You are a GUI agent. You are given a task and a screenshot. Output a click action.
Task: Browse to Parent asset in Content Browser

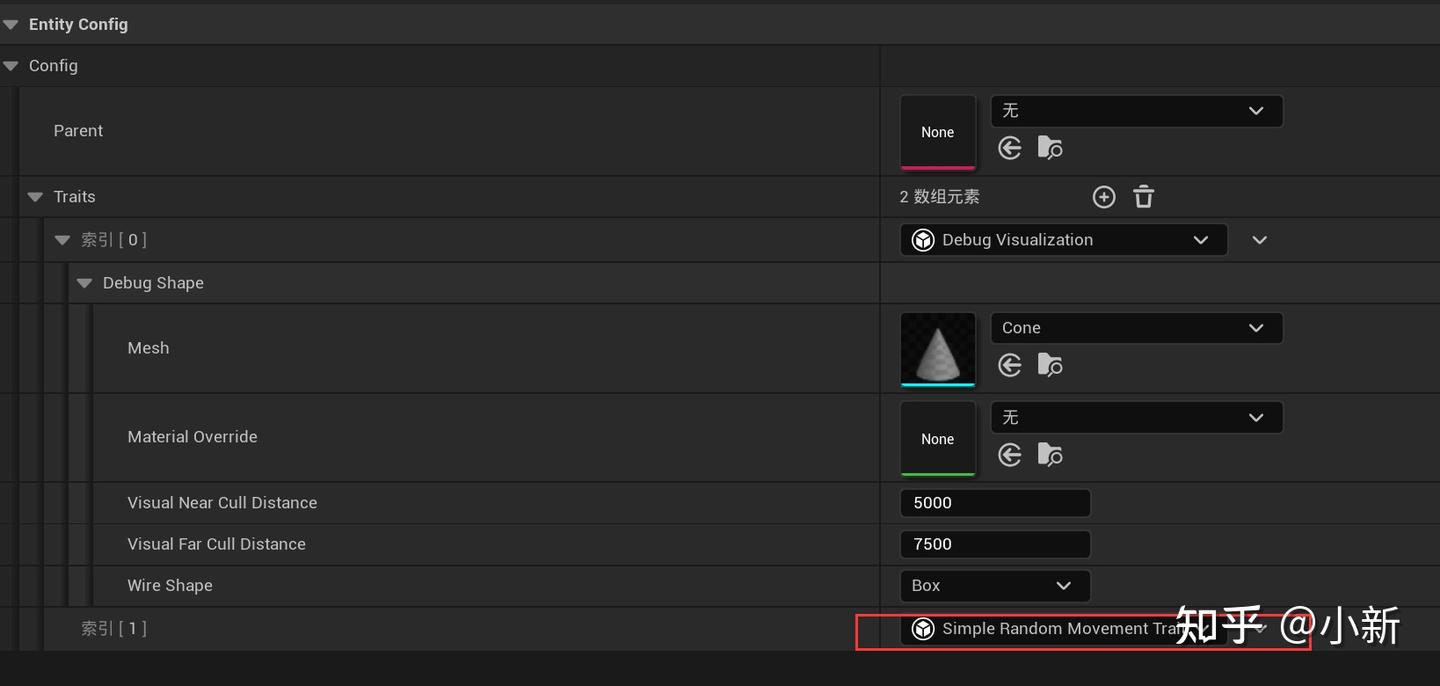[x=1050, y=148]
